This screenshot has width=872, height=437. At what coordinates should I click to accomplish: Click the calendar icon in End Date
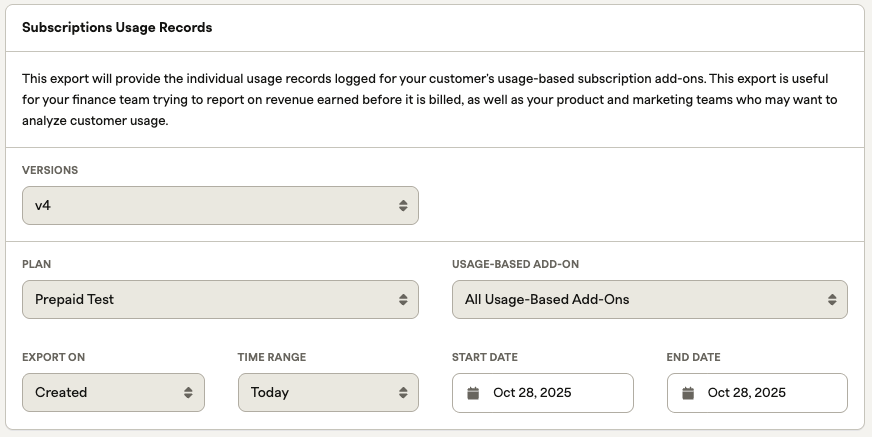688,393
